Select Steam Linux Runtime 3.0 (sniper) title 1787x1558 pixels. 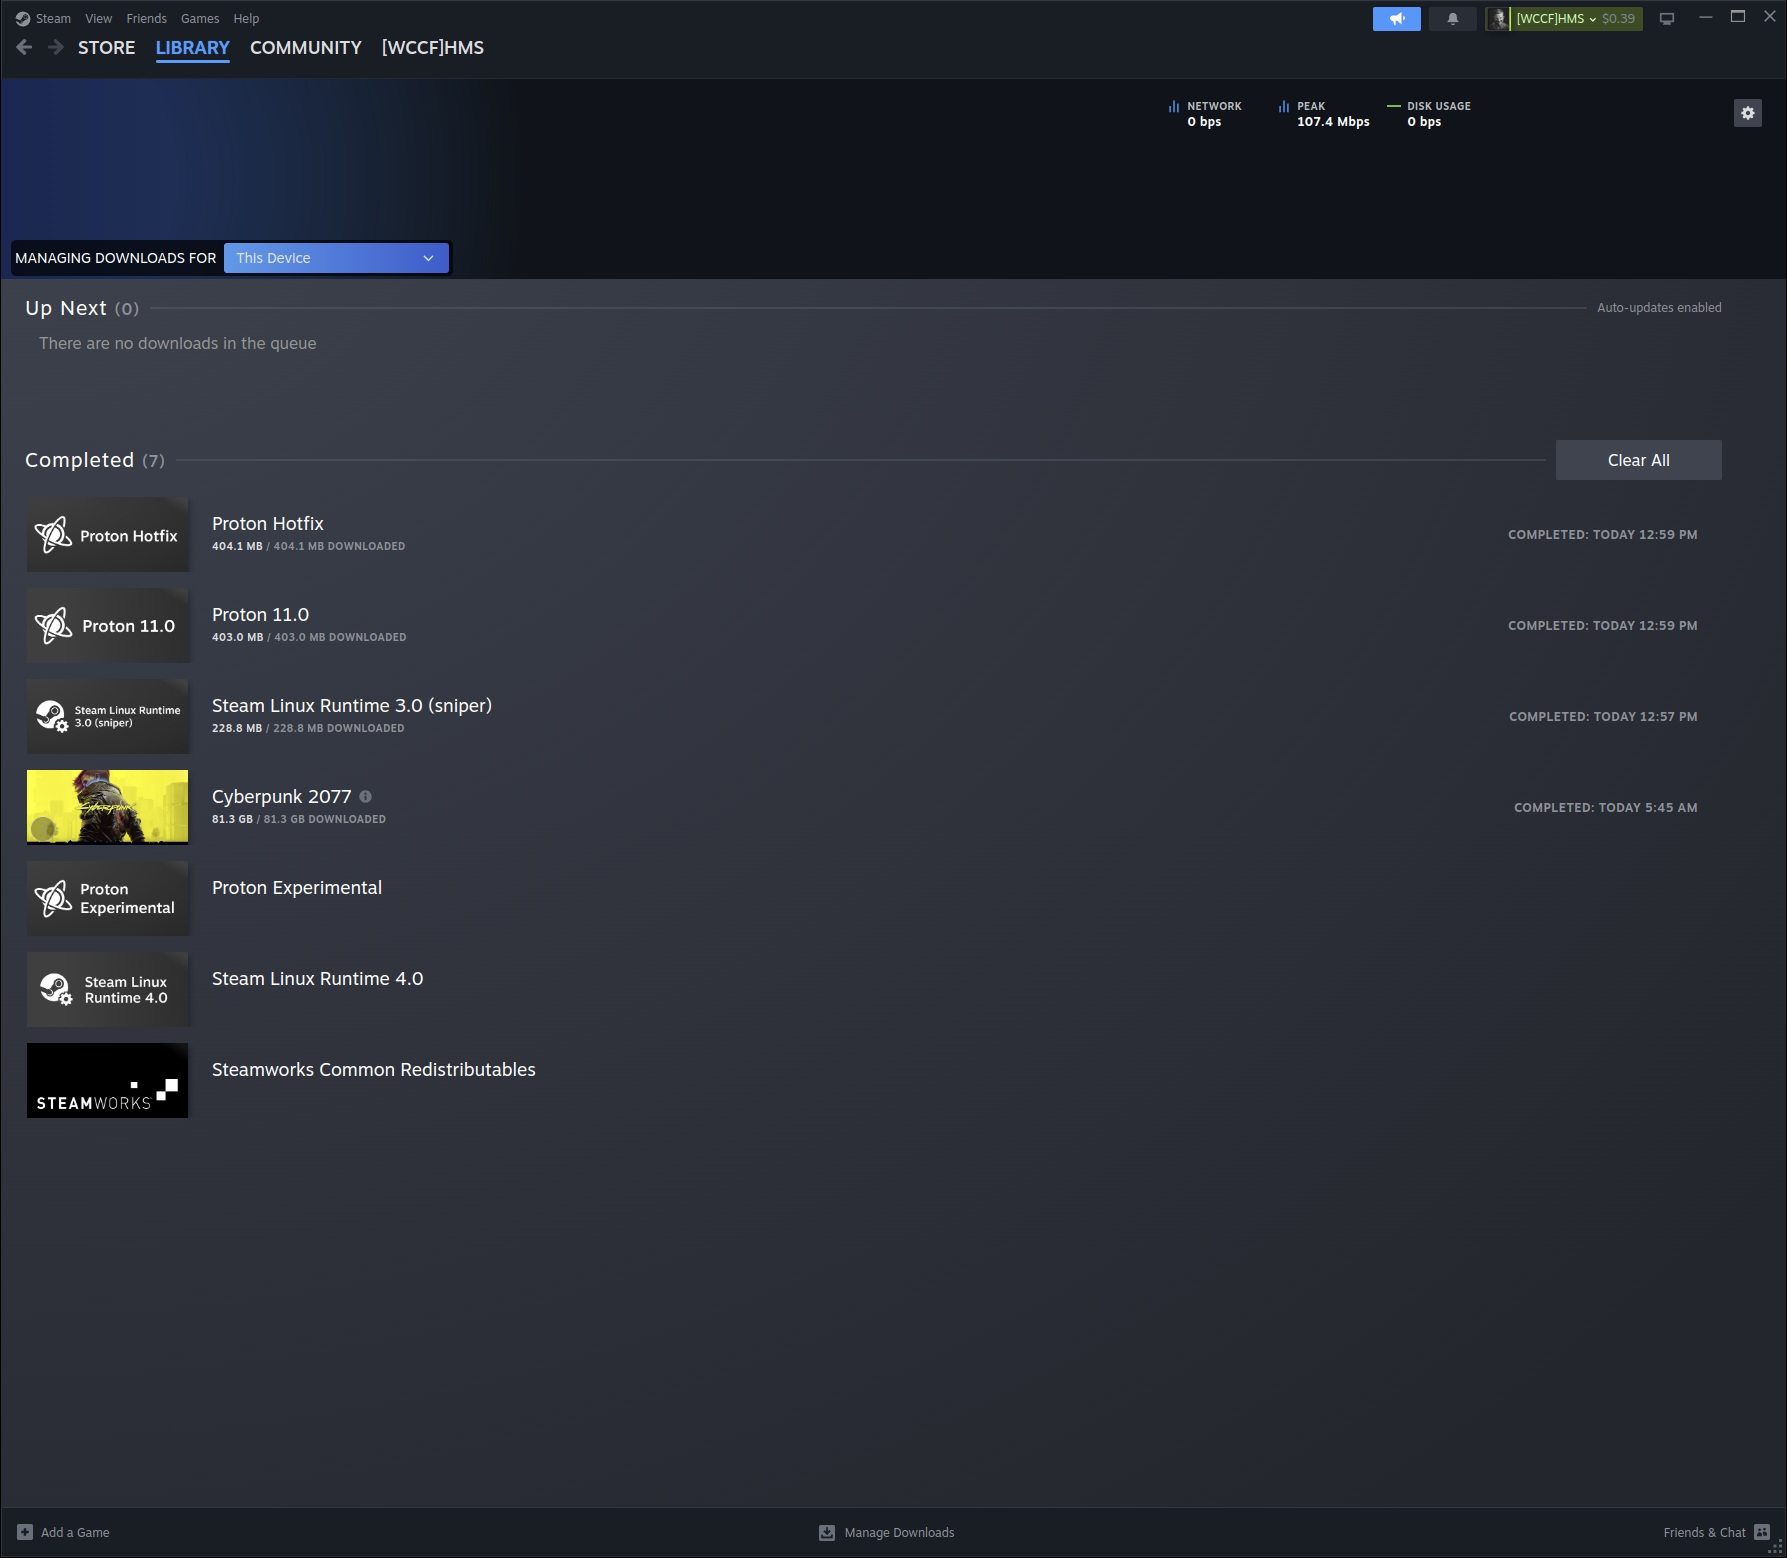(352, 705)
